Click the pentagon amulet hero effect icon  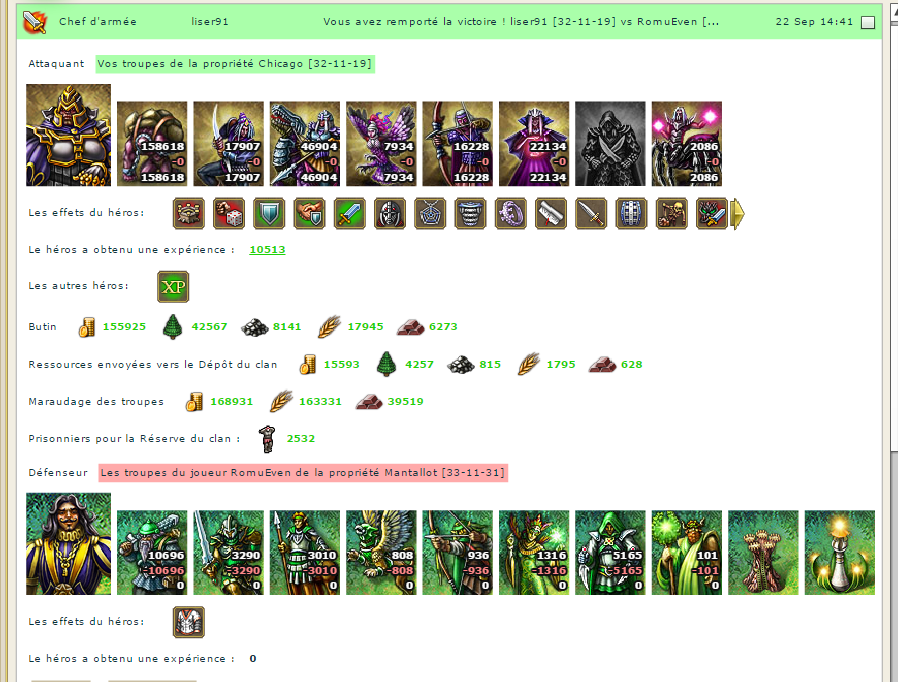430,214
